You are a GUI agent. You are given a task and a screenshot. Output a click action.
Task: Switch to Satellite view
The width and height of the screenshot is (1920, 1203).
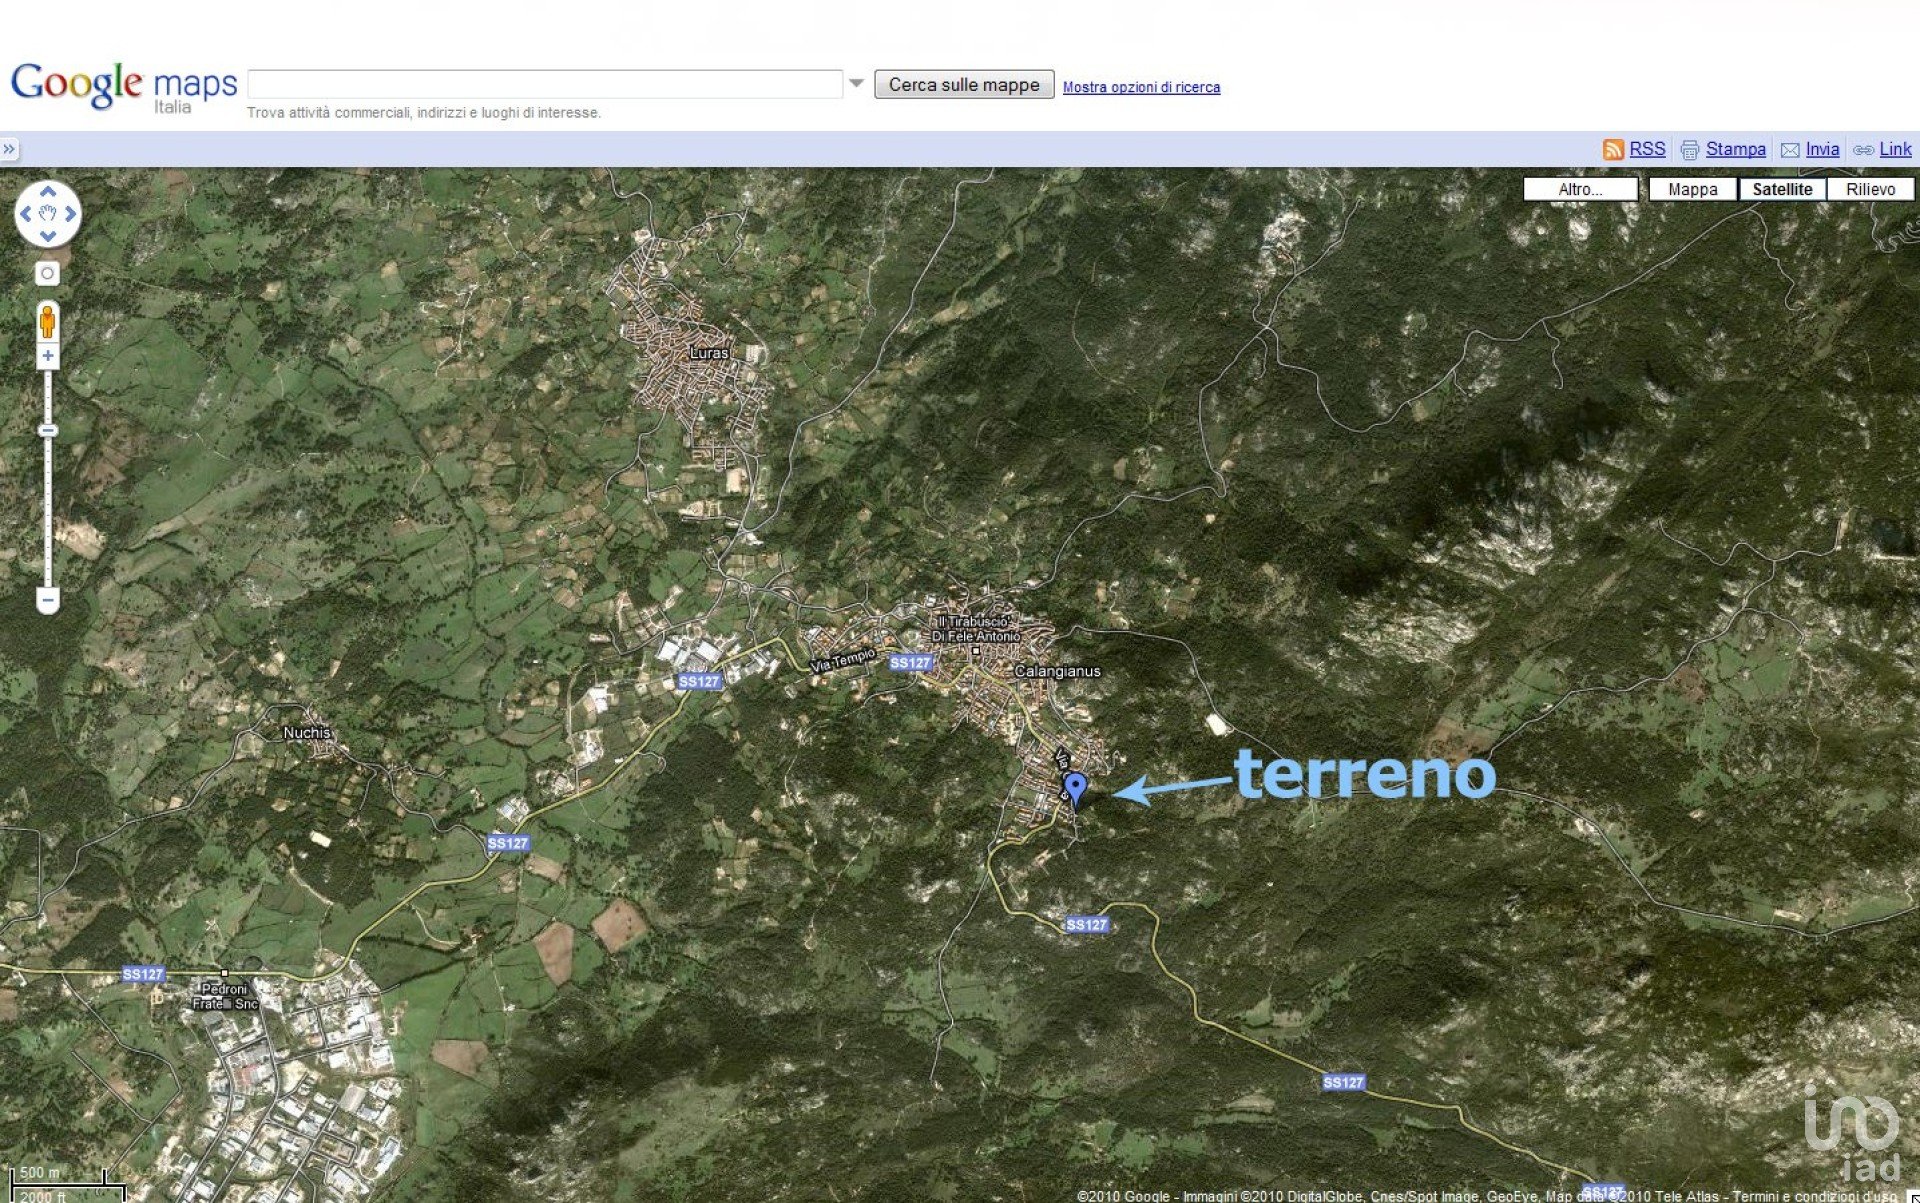tap(1782, 189)
